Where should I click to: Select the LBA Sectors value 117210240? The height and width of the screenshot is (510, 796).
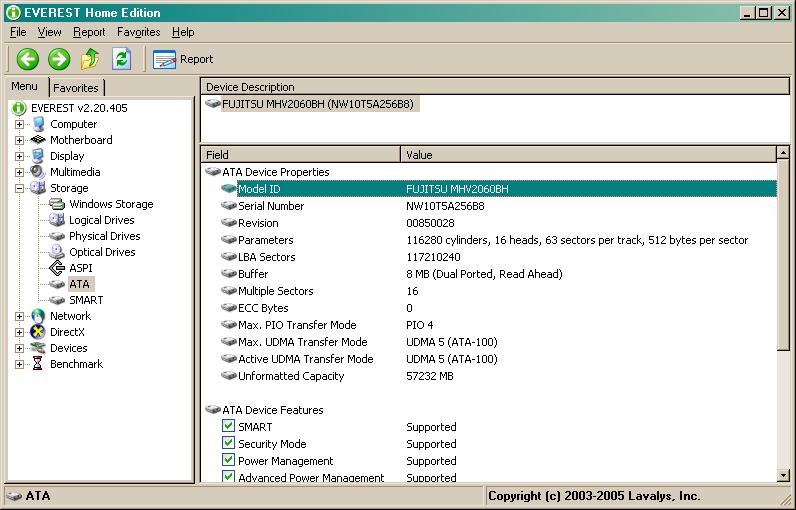pyautogui.click(x=433, y=257)
